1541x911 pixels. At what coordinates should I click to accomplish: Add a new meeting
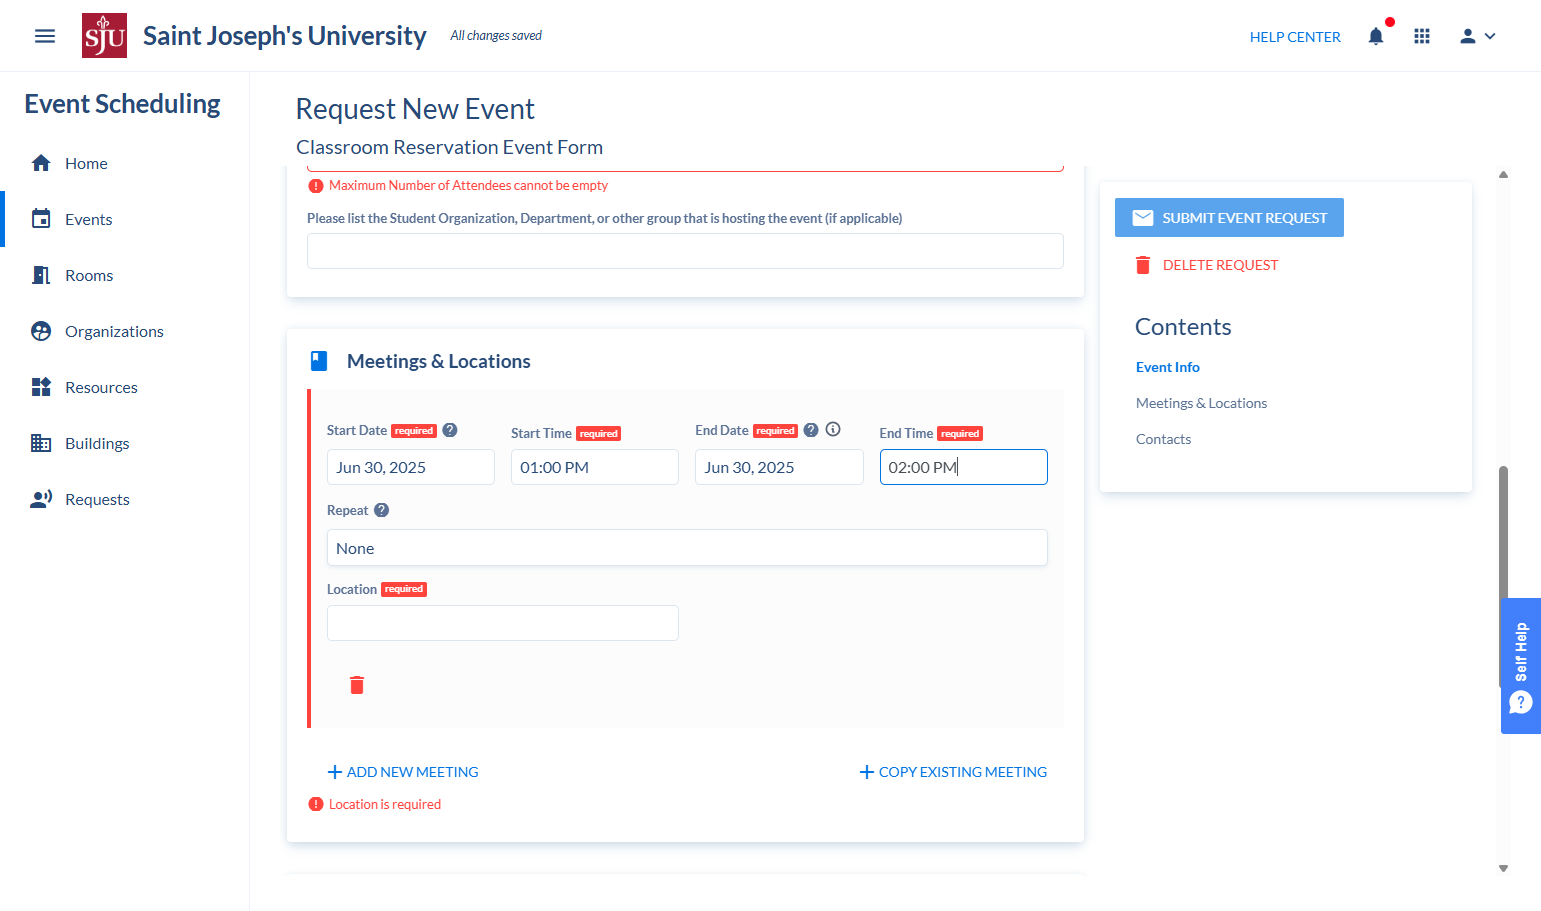(403, 772)
